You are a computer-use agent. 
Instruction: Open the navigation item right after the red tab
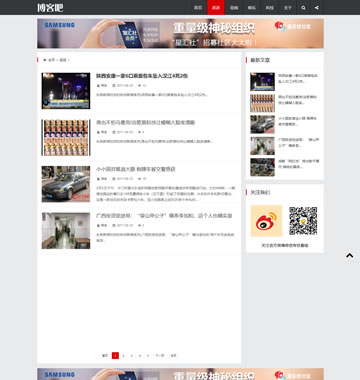click(234, 8)
